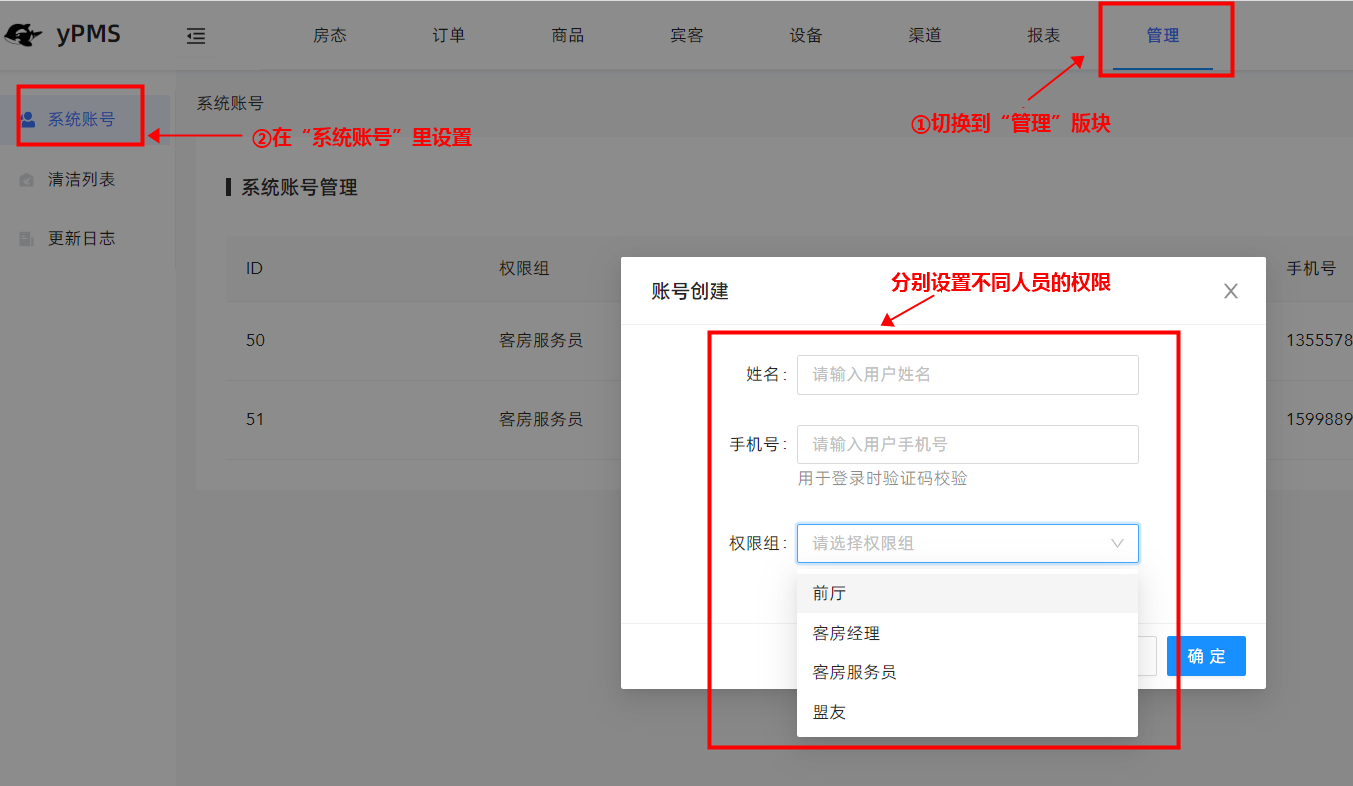Choose 盟友 from the dropdown list
This screenshot has height=786, width=1353.
[967, 712]
